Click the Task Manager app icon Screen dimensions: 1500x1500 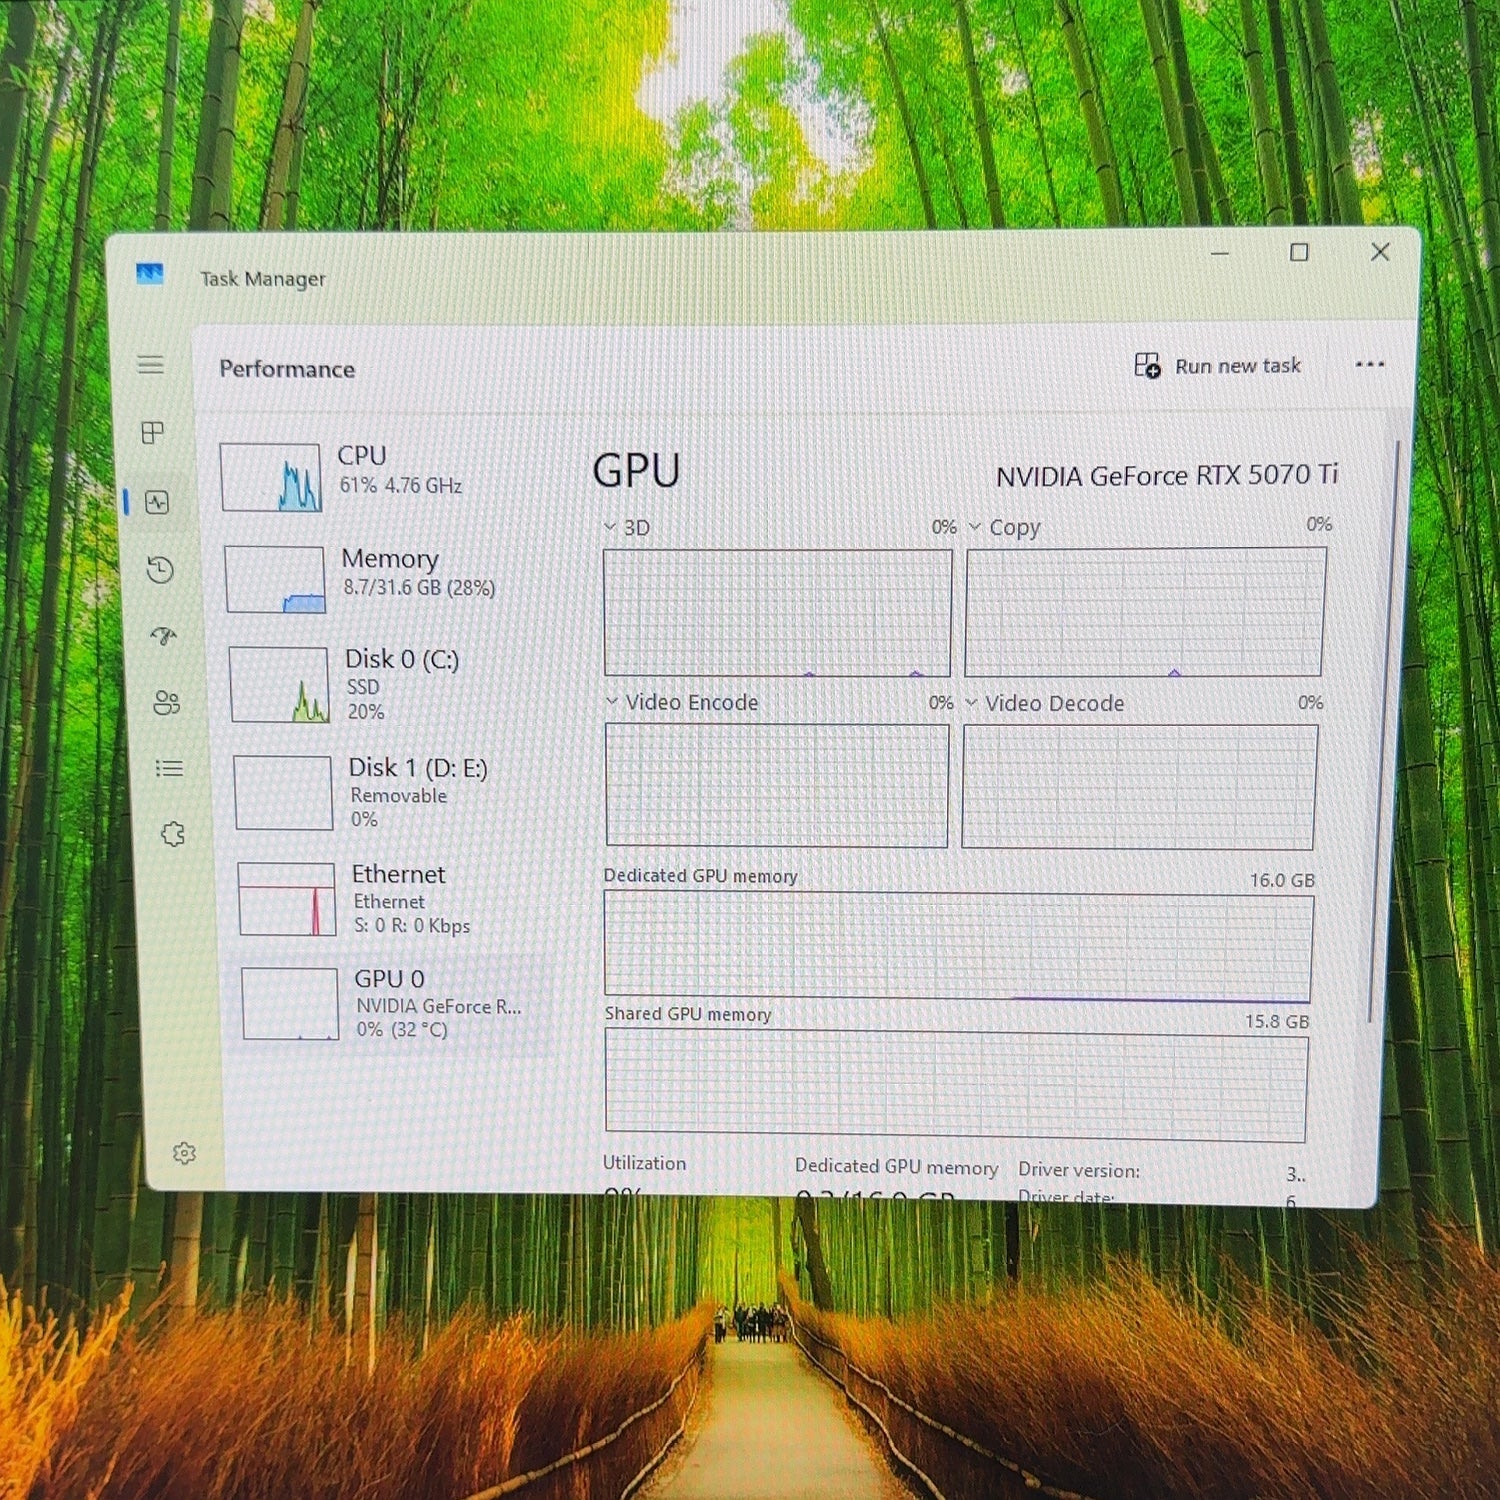[x=150, y=274]
